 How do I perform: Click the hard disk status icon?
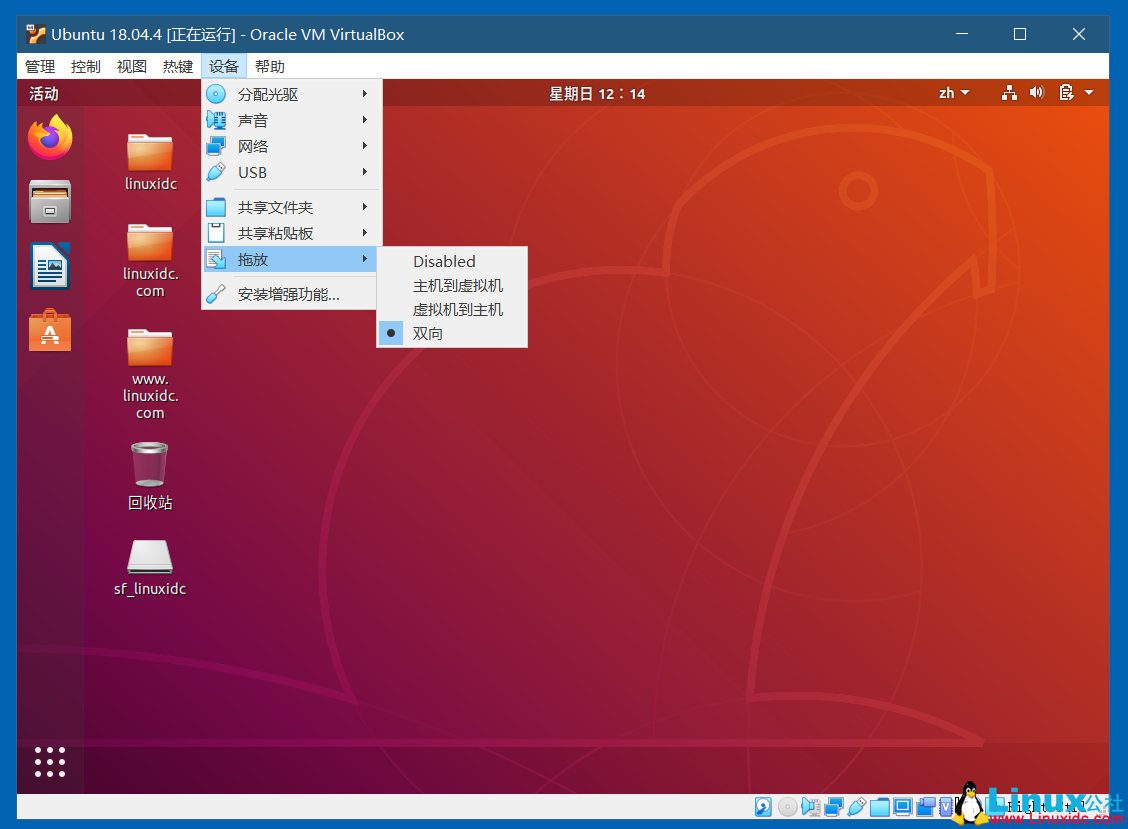[762, 806]
